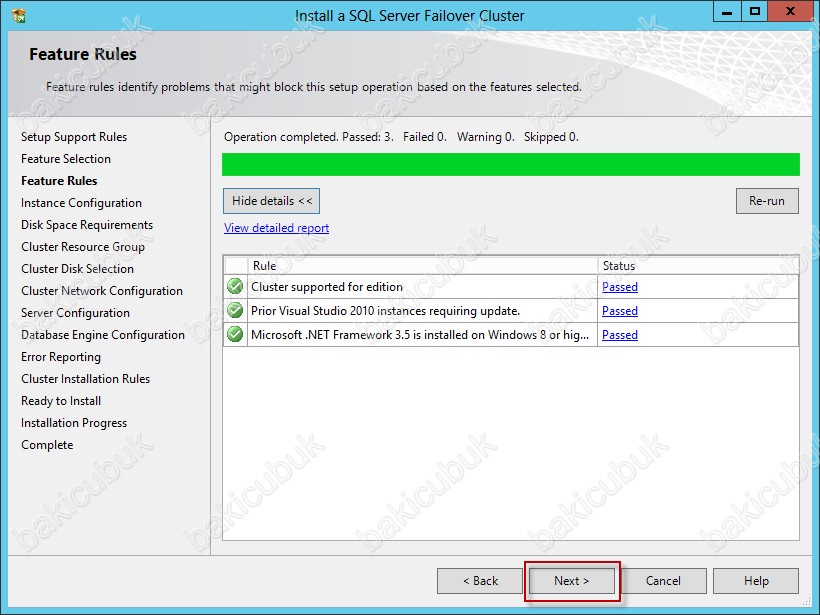Open the View detailed report link
Viewport: 820px width, 615px height.
tap(276, 228)
